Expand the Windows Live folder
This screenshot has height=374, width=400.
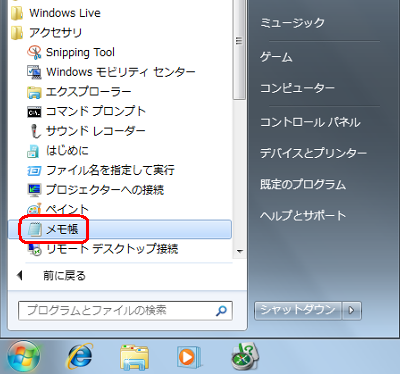pyautogui.click(x=56, y=13)
